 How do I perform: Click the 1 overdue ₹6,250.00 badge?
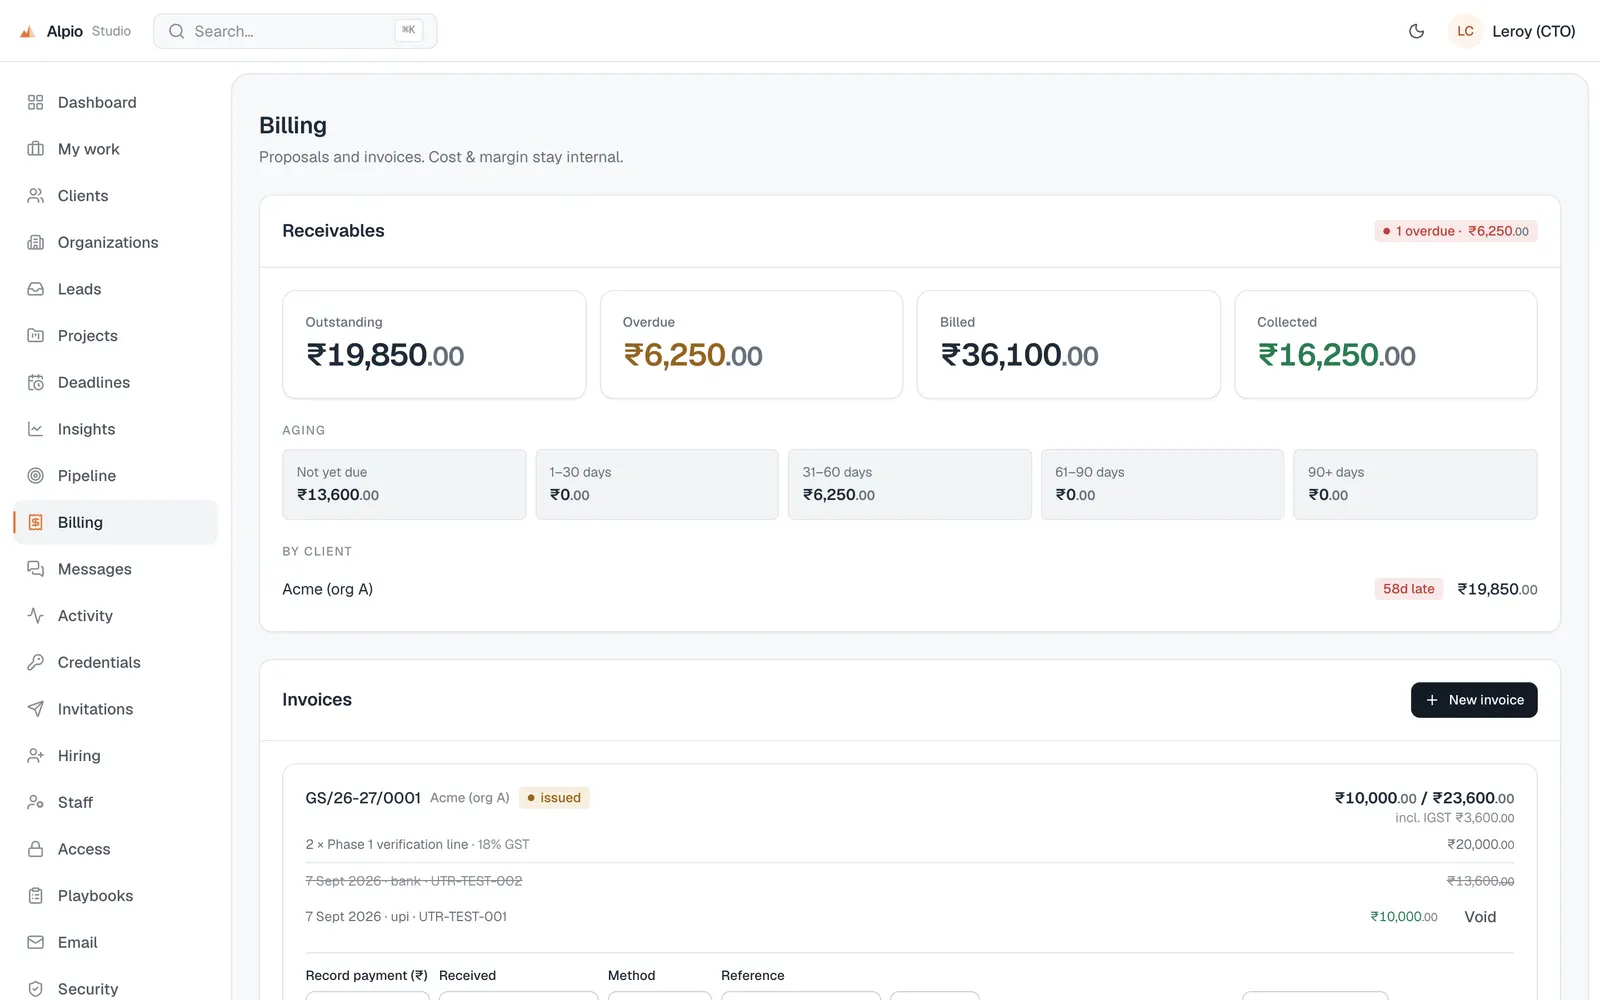(1455, 231)
